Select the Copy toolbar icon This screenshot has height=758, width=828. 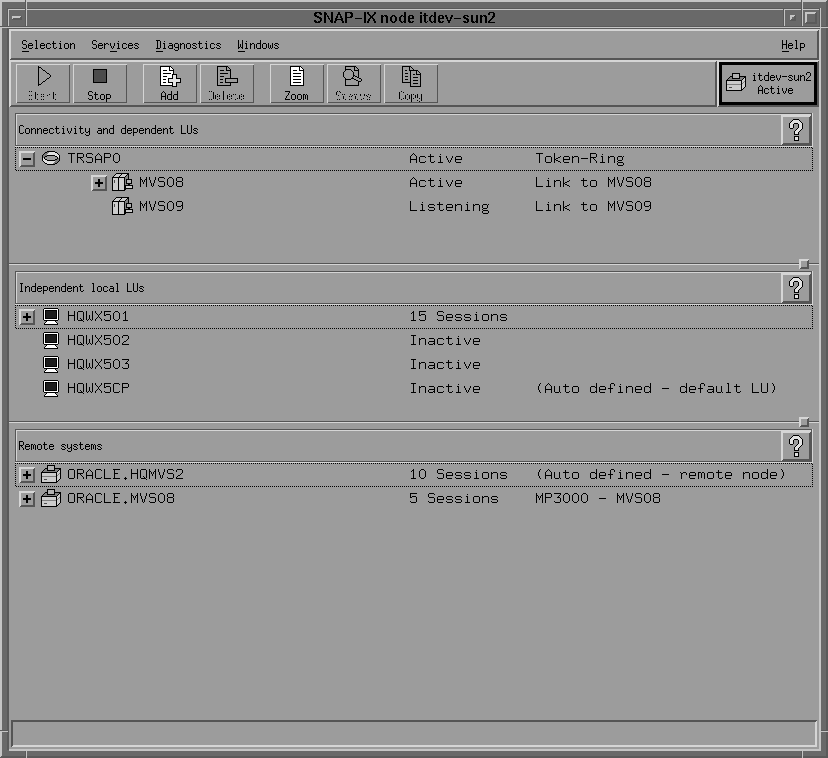410,82
